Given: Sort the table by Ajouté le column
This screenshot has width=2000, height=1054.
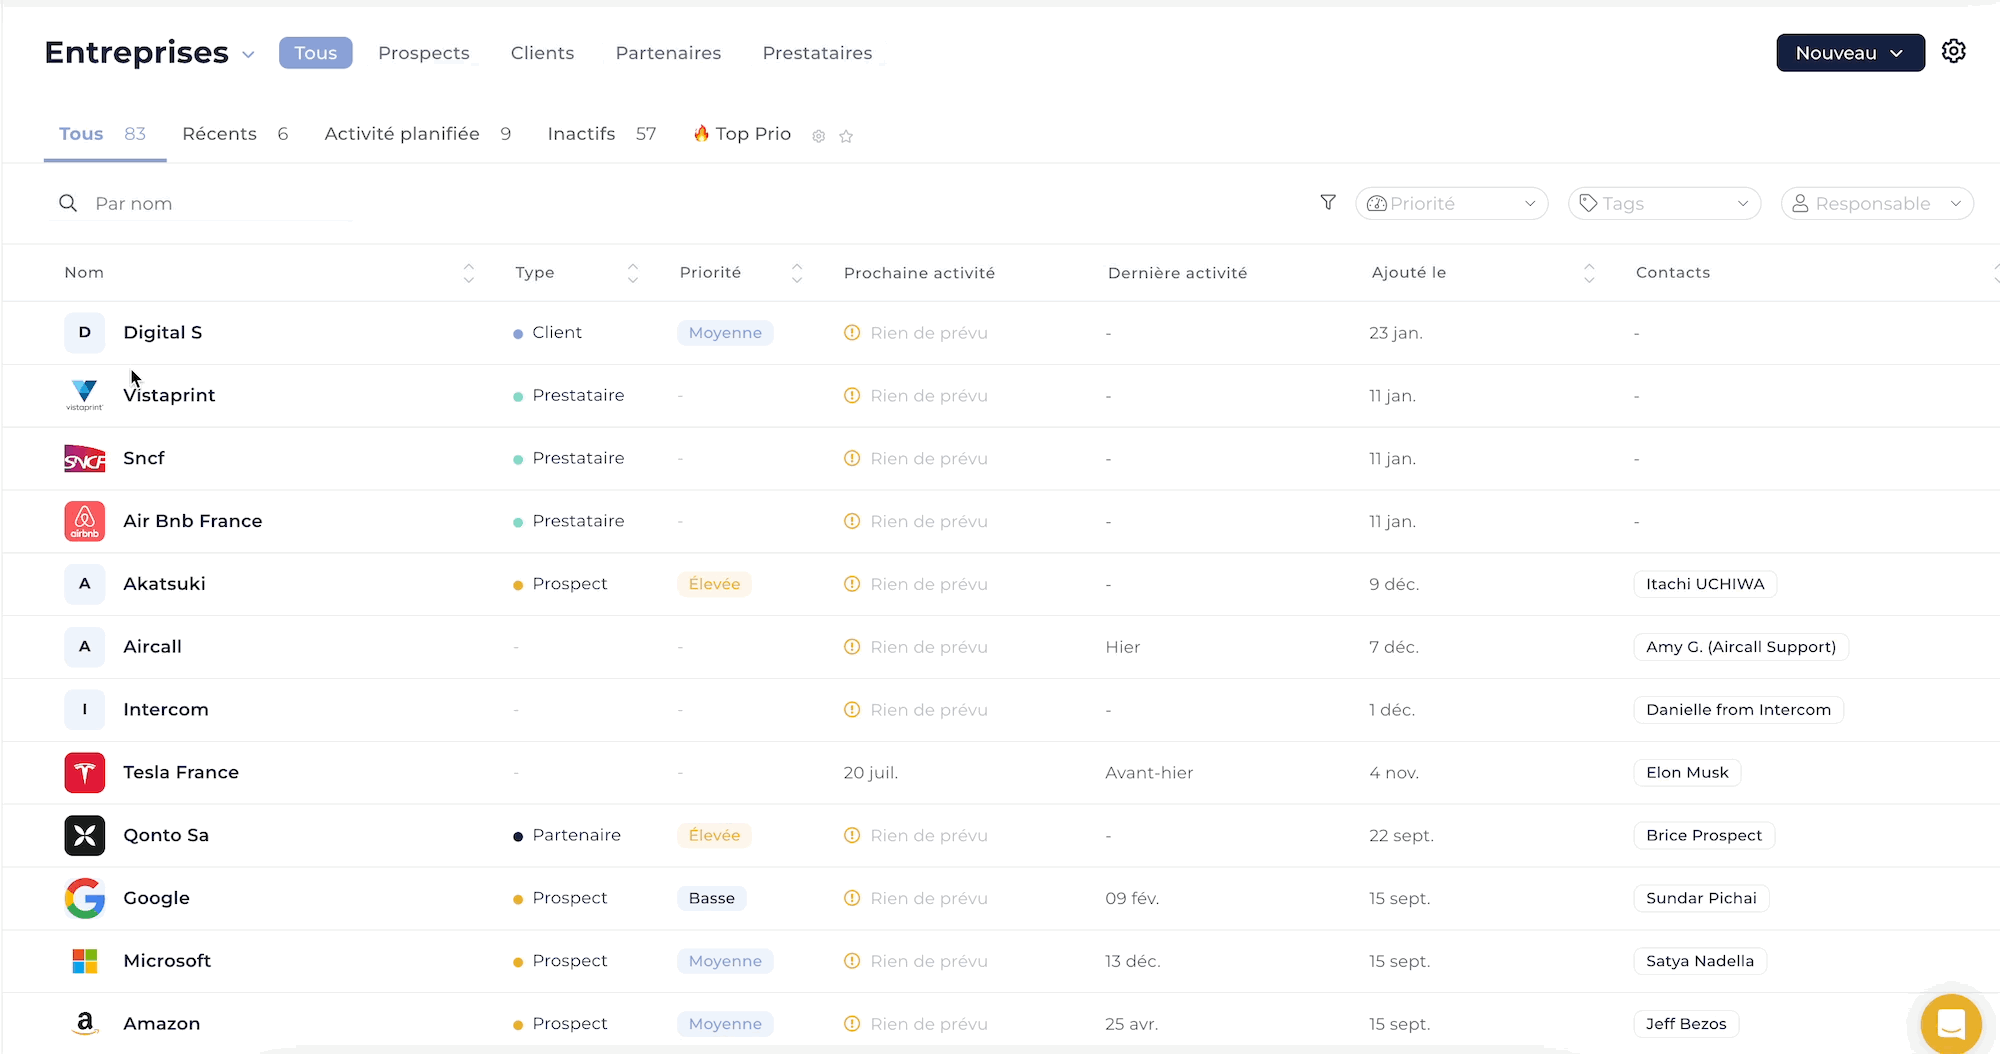Looking at the screenshot, I should coord(1589,273).
